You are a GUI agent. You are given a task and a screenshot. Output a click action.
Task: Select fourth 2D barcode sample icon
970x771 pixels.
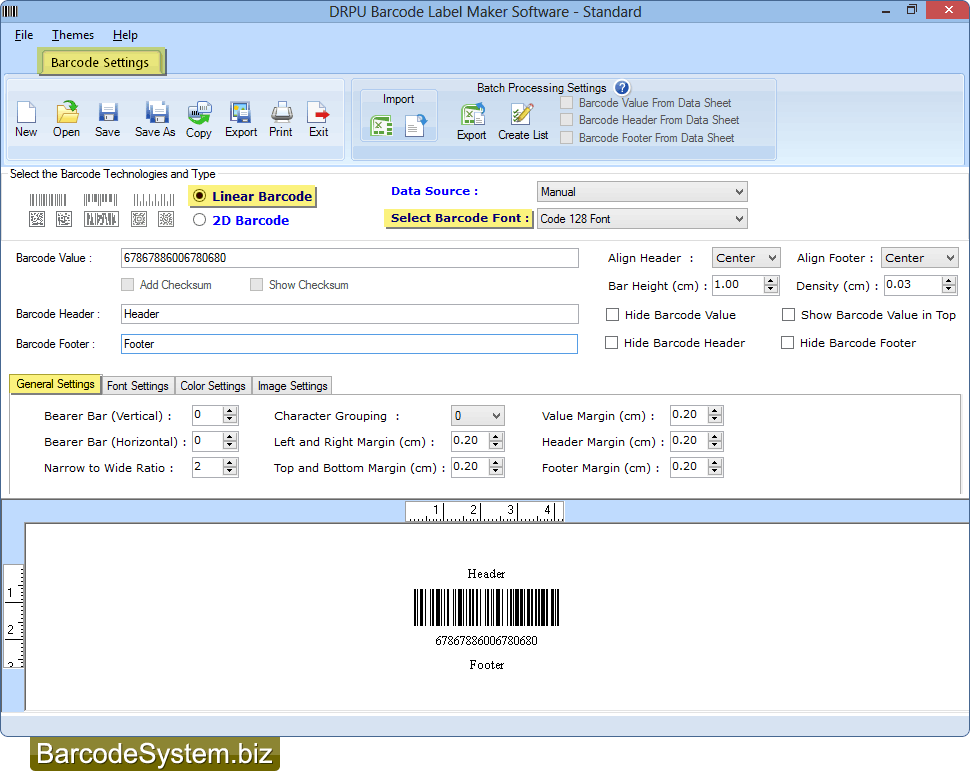pyautogui.click(x=139, y=219)
